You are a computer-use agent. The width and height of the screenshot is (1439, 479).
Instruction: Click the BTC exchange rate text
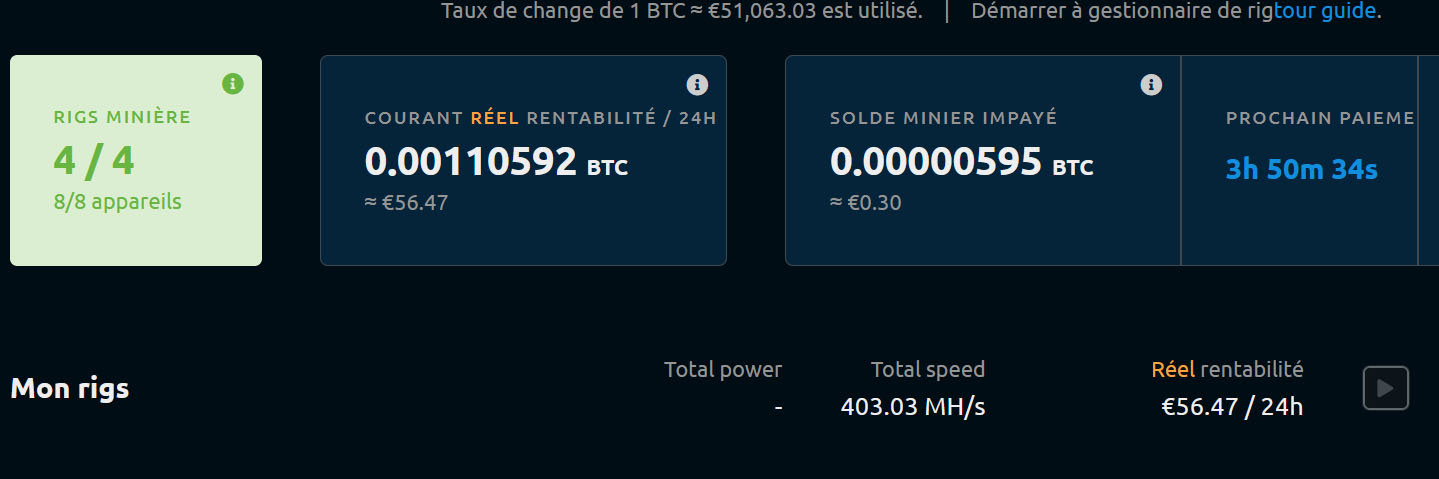(681, 12)
